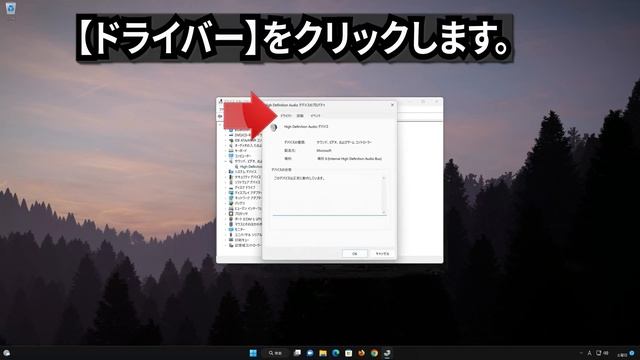The image size is (640, 360).
Task: Confirm the dialog with the OK button
Action: click(354, 254)
